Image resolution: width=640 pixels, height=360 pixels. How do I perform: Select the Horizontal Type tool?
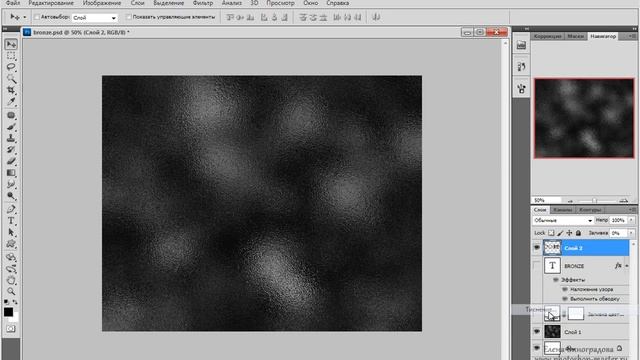(x=11, y=221)
